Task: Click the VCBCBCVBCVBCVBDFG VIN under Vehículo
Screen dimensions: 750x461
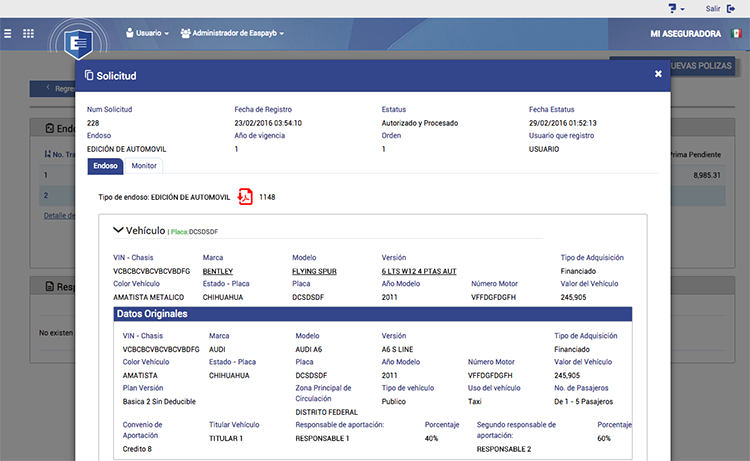Action: tap(152, 271)
